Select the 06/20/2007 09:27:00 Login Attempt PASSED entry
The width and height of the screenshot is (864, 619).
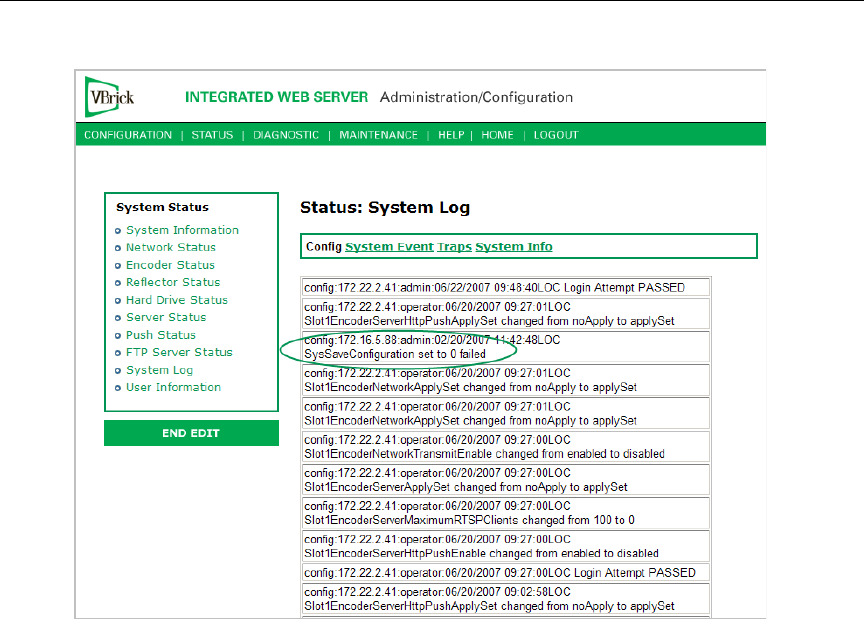[506, 573]
